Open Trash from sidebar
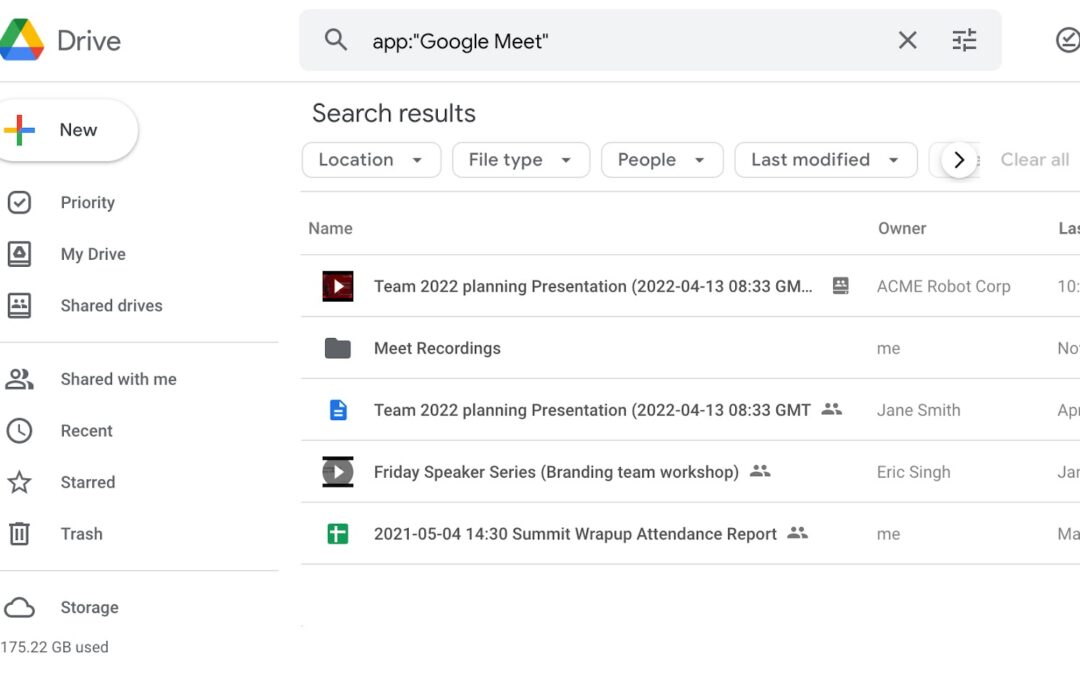This screenshot has width=1080, height=675. point(81,534)
